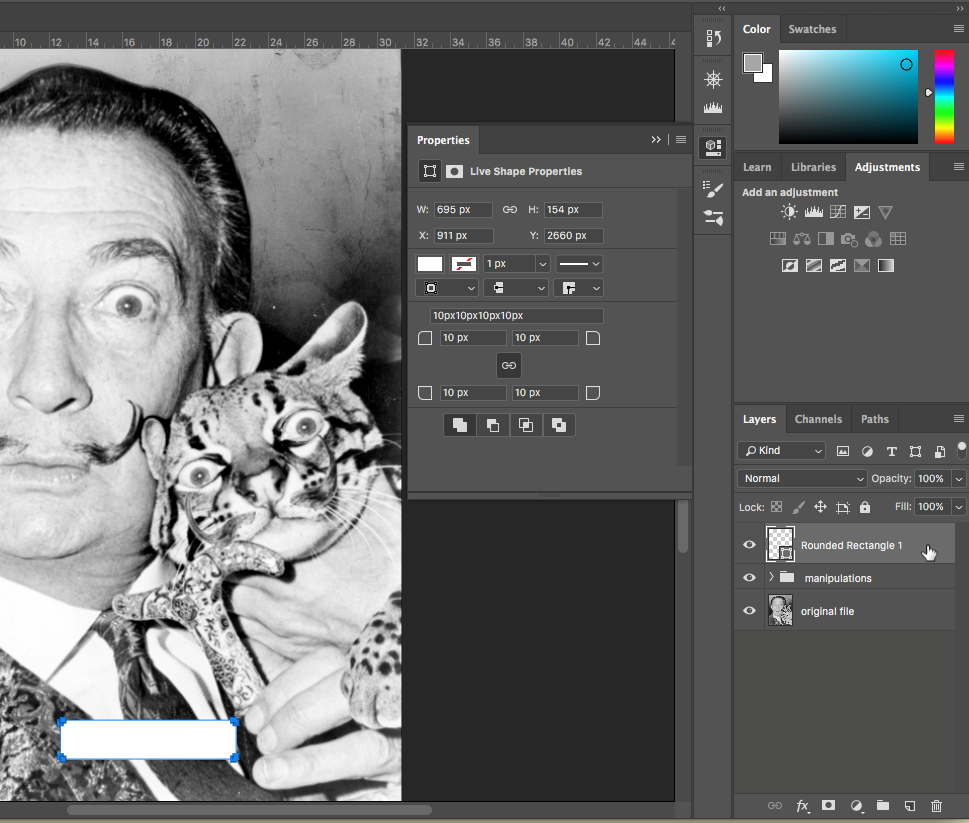Add a Levels adjustment layer
Viewport: 969px width, 823px height.
[x=813, y=212]
